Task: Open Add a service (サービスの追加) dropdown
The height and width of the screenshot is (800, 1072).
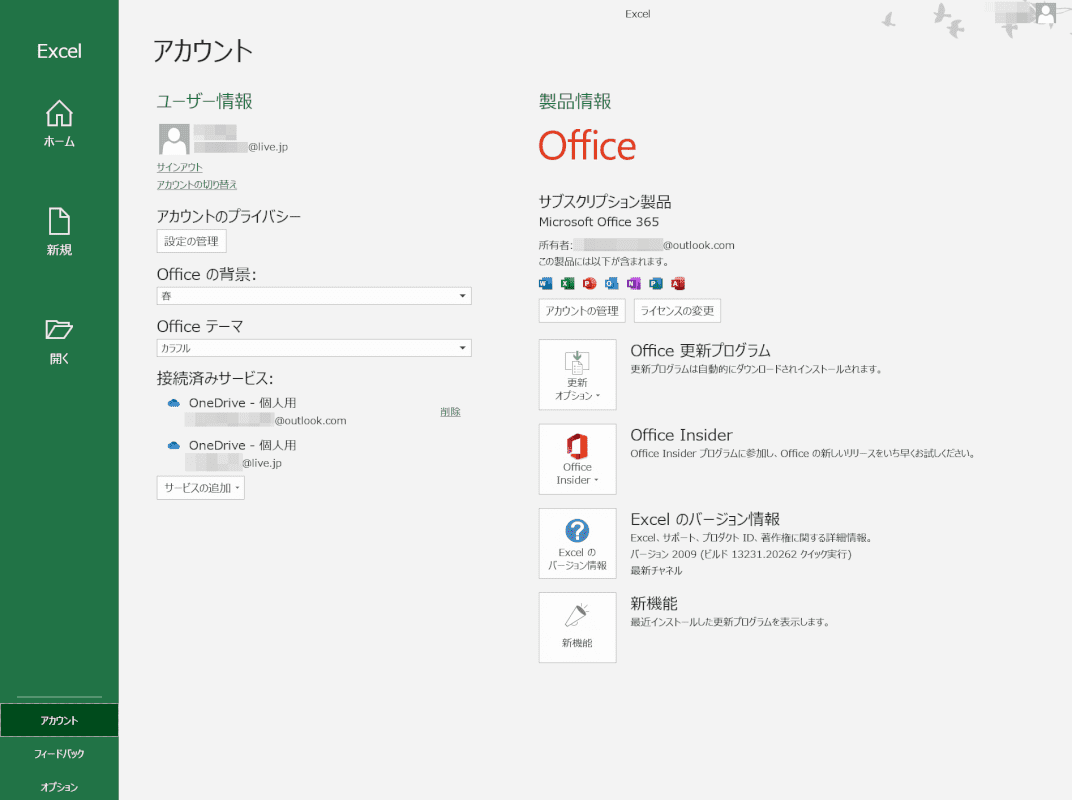Action: 200,488
